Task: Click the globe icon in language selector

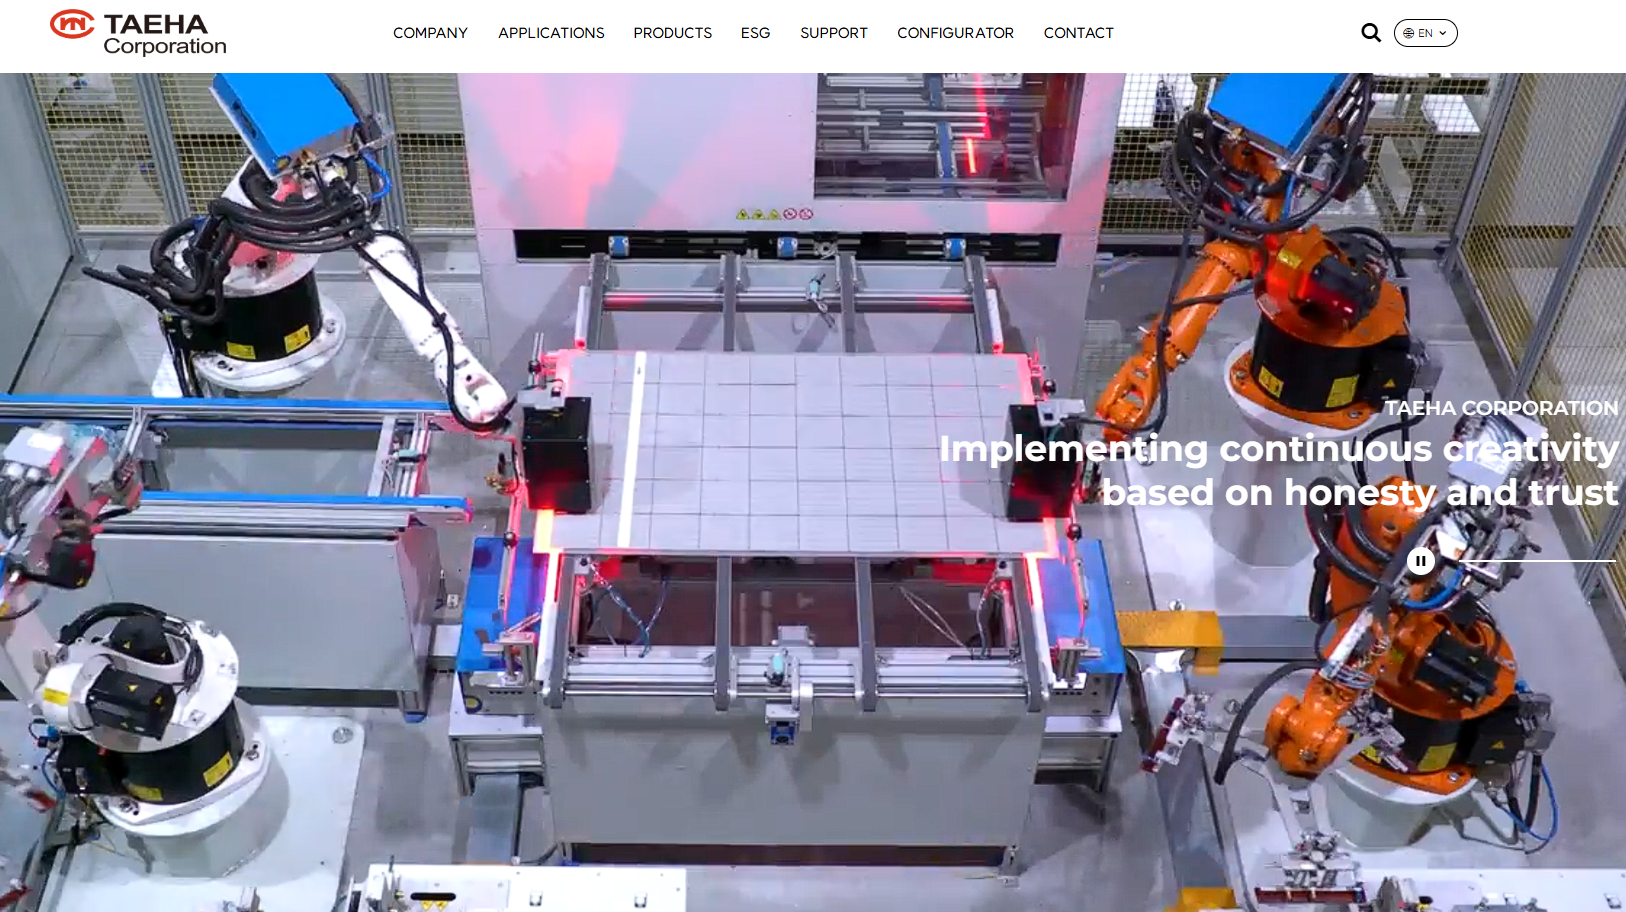Action: click(x=1408, y=33)
